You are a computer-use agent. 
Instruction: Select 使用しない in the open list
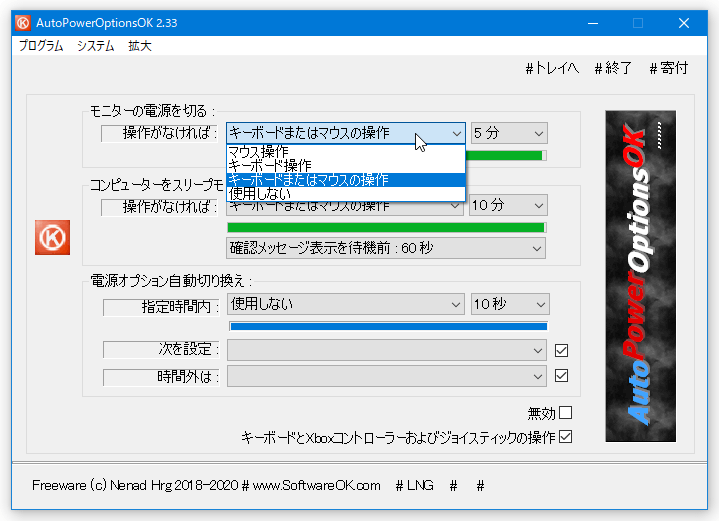(x=346, y=194)
